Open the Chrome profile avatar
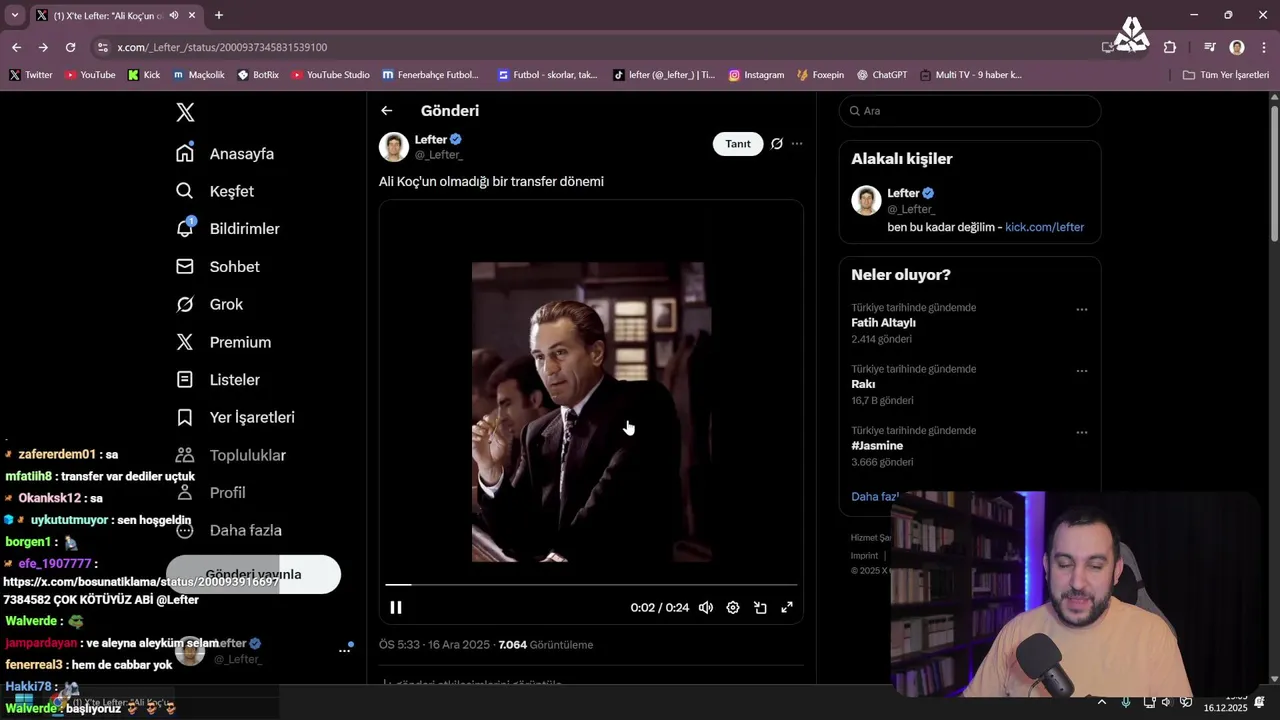 point(1237,47)
